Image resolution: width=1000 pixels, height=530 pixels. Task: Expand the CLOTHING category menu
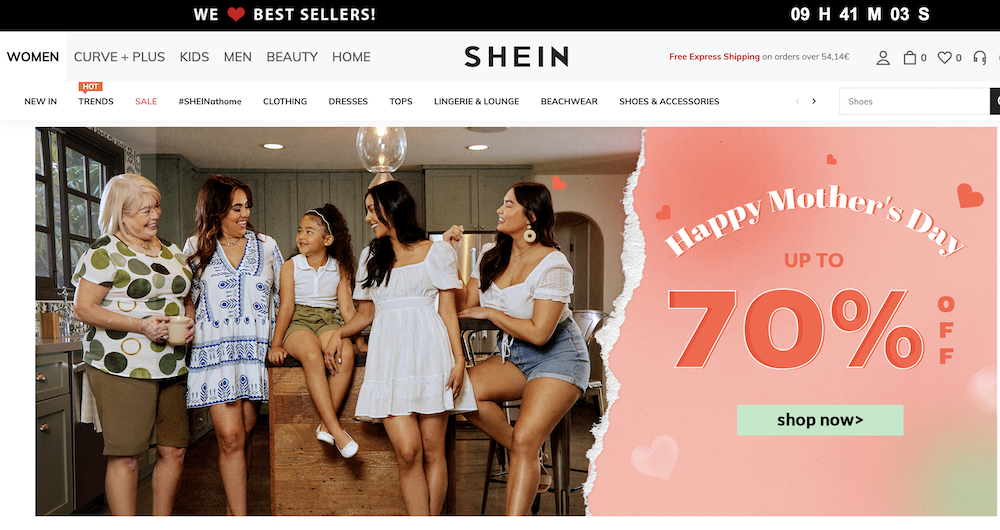[x=285, y=101]
